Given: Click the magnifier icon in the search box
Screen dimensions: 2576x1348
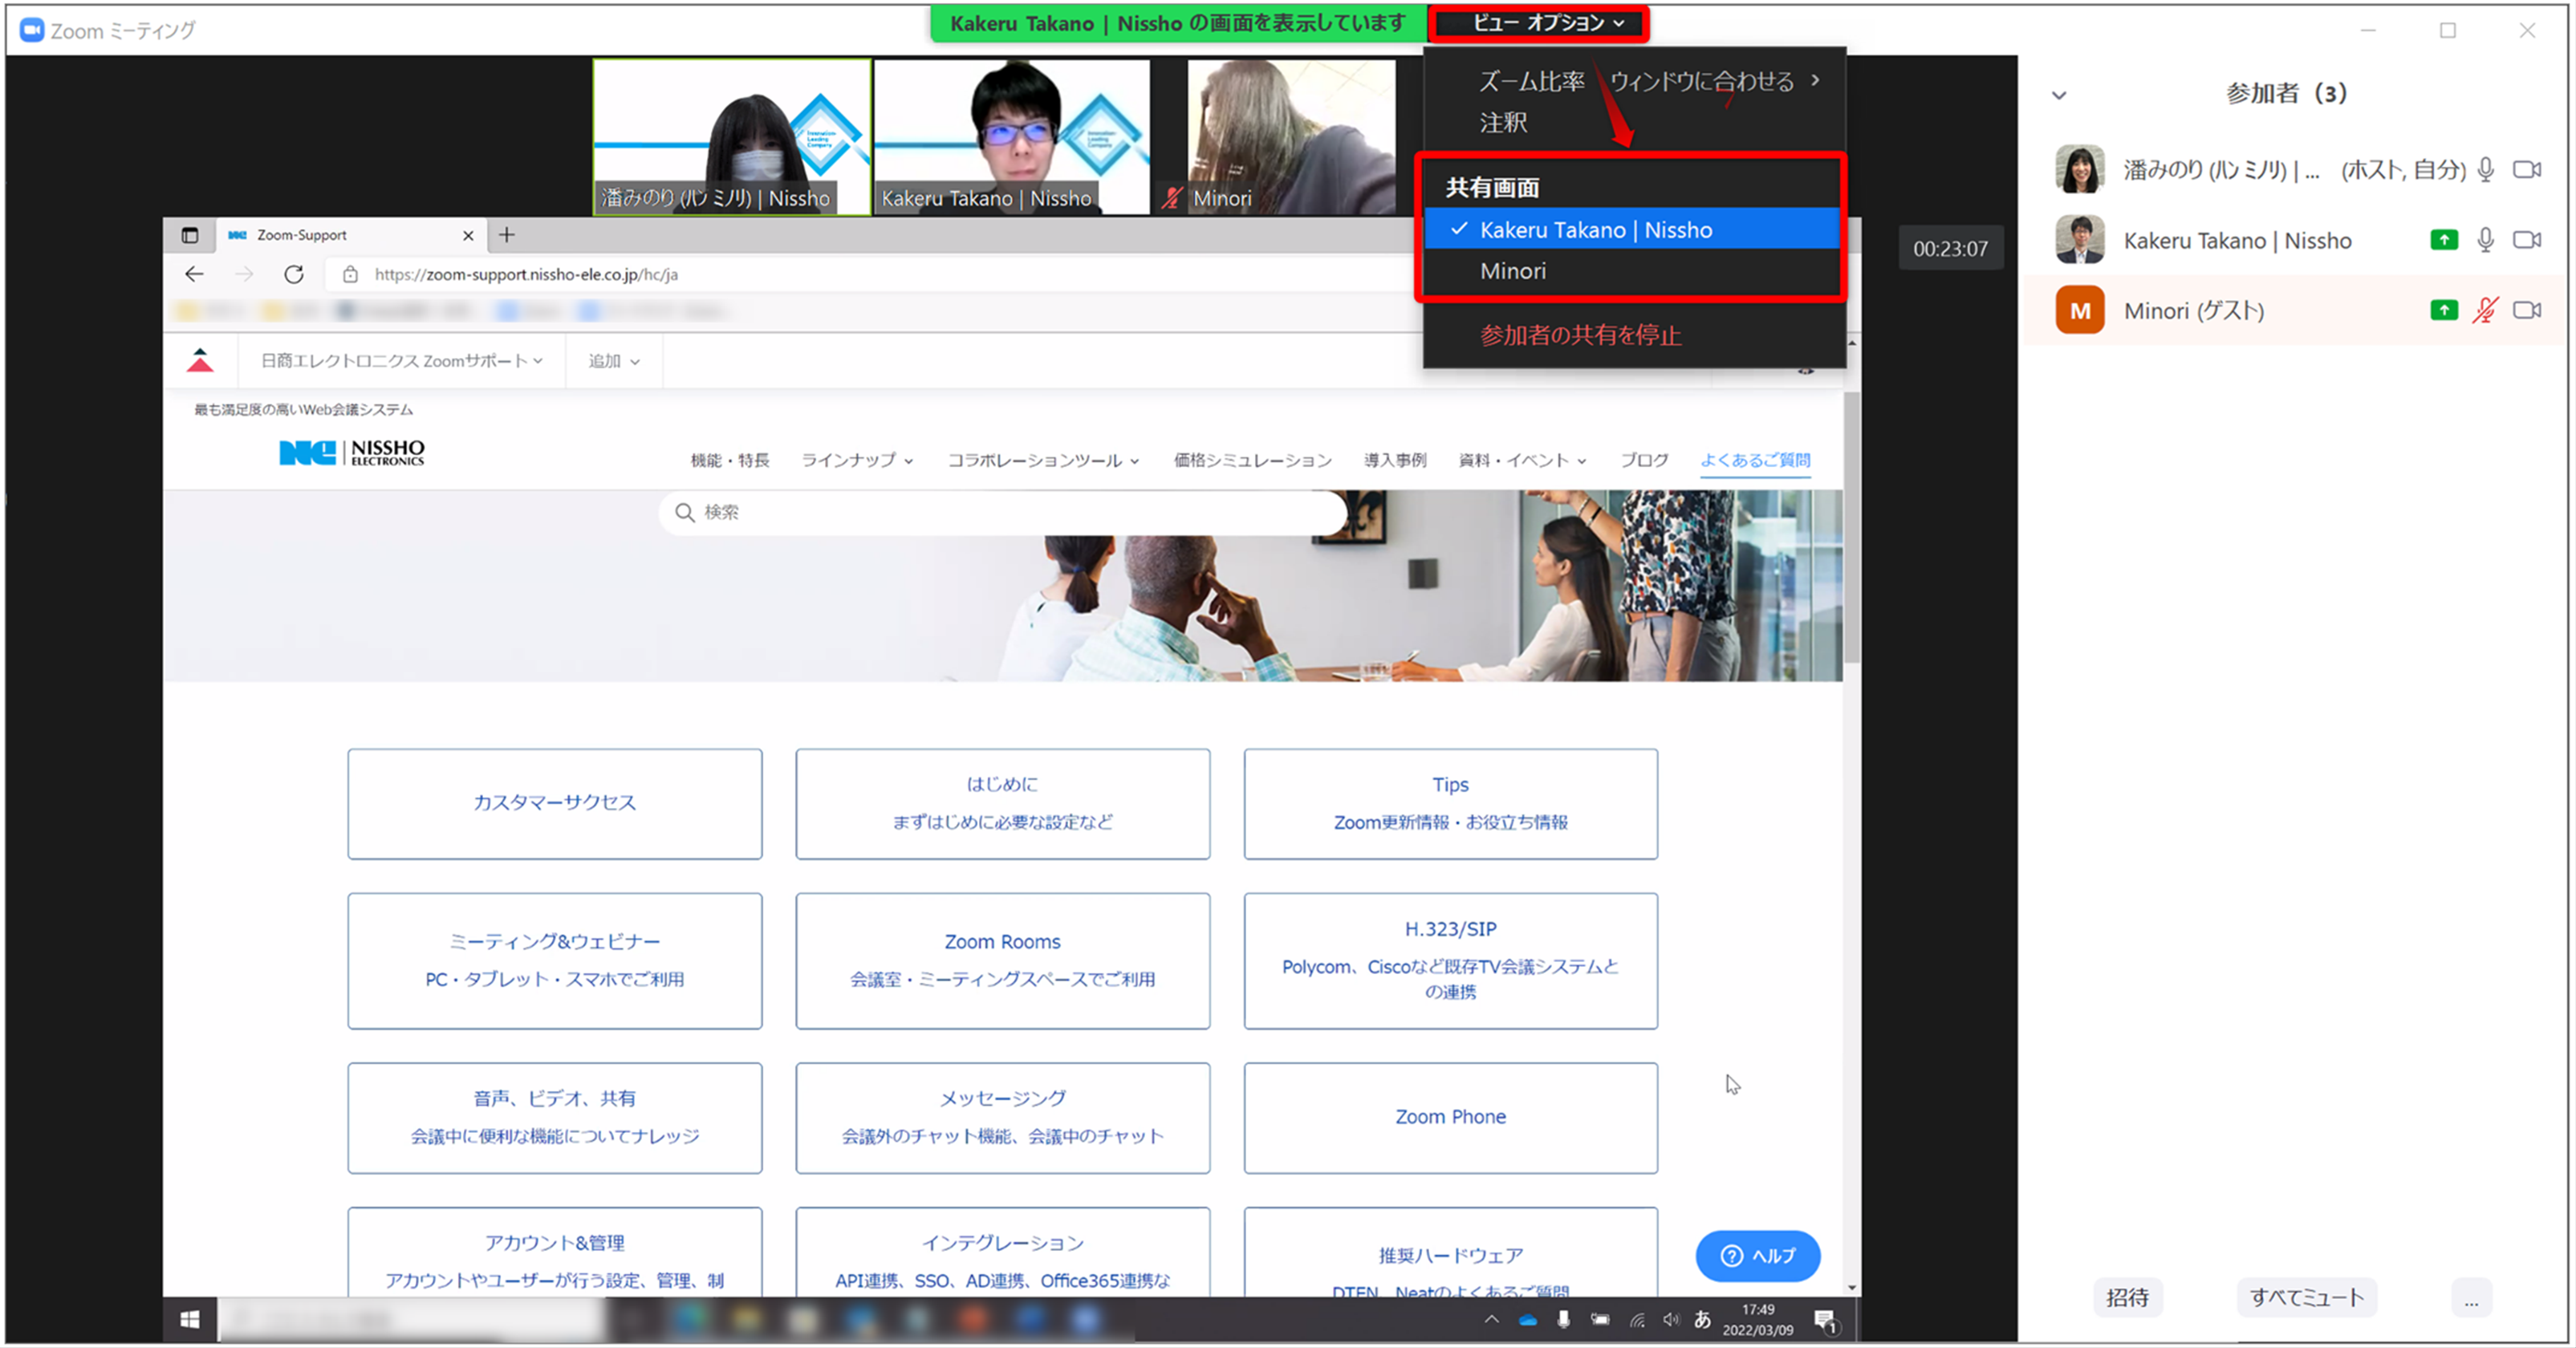Looking at the screenshot, I should tap(685, 513).
